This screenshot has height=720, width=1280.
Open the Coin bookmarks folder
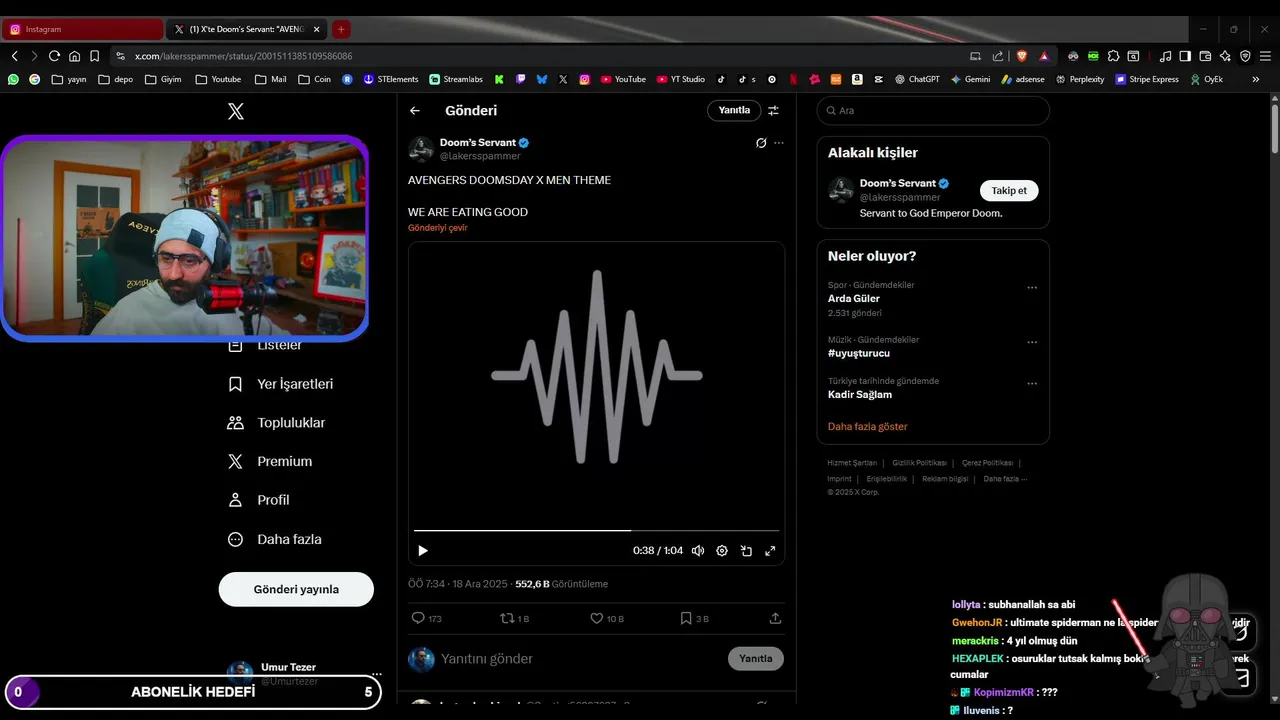click(x=314, y=79)
